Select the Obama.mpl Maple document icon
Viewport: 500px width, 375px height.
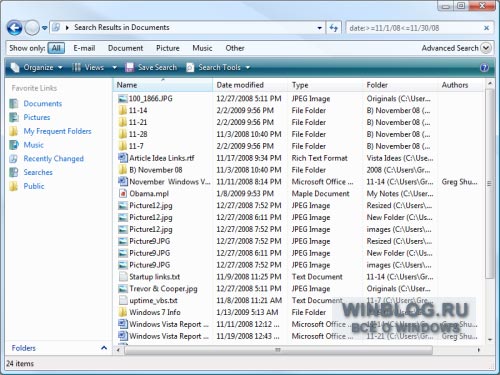123,194
